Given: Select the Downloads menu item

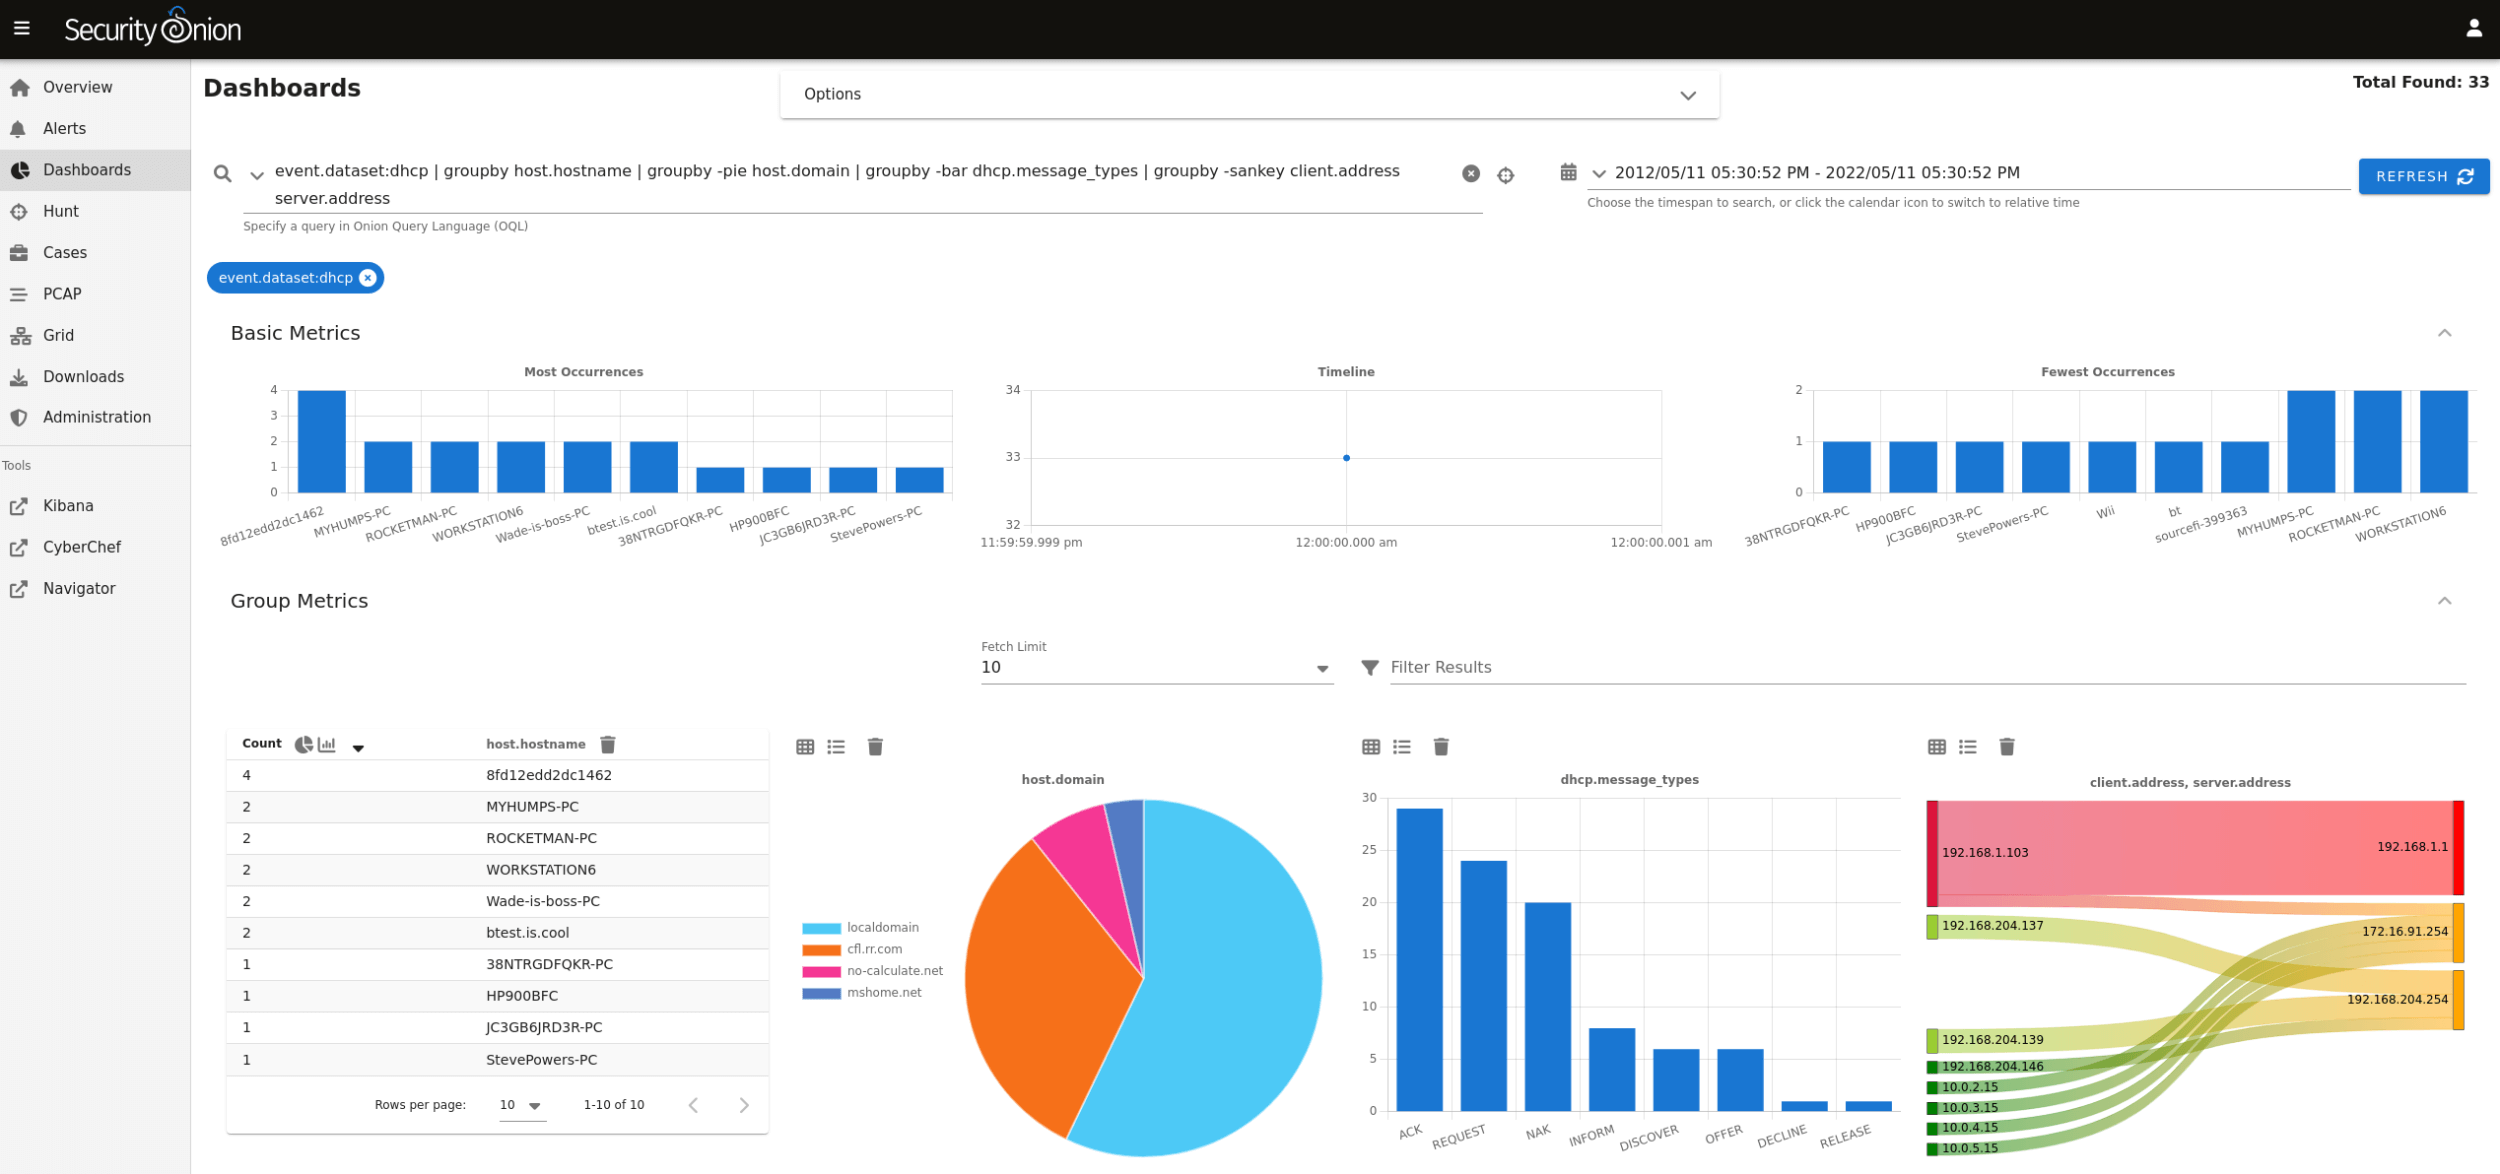Looking at the screenshot, I should tap(83, 376).
